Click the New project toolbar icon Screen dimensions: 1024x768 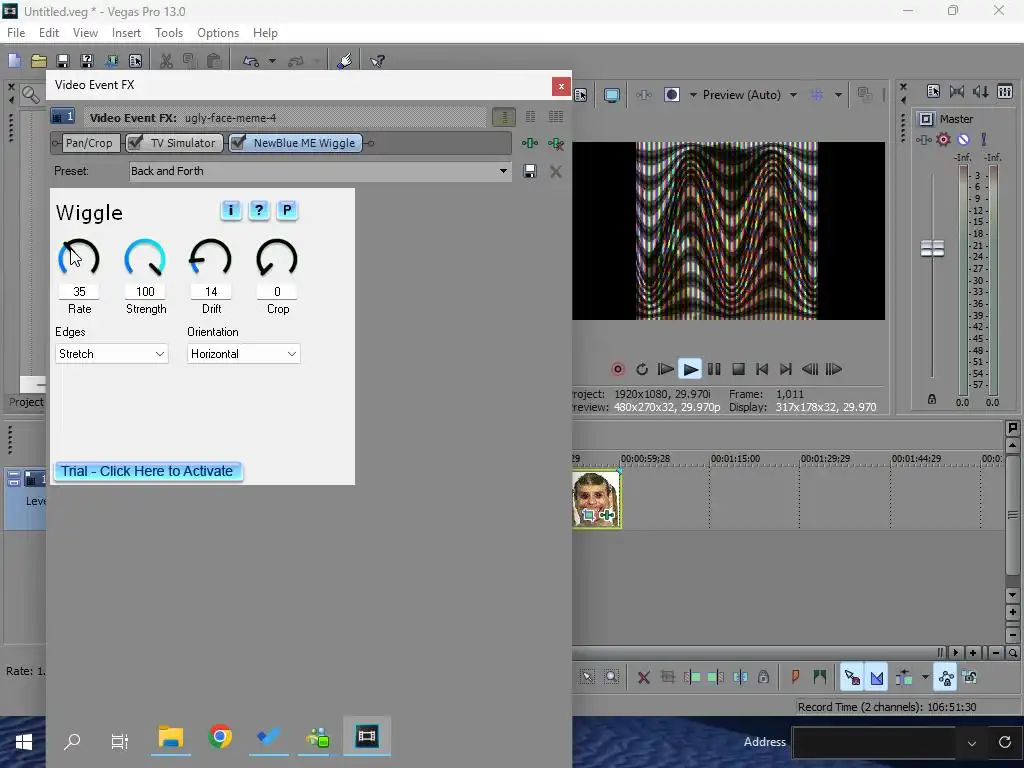(x=14, y=61)
